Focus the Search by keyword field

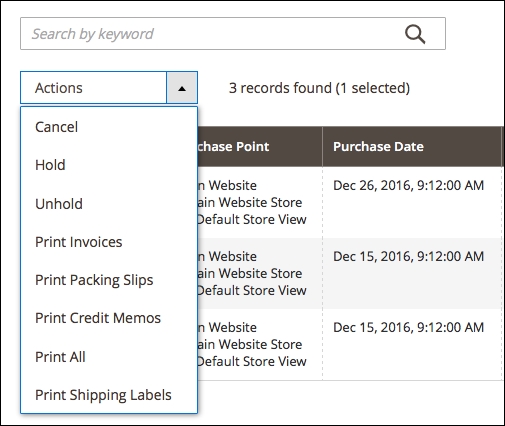(233, 34)
